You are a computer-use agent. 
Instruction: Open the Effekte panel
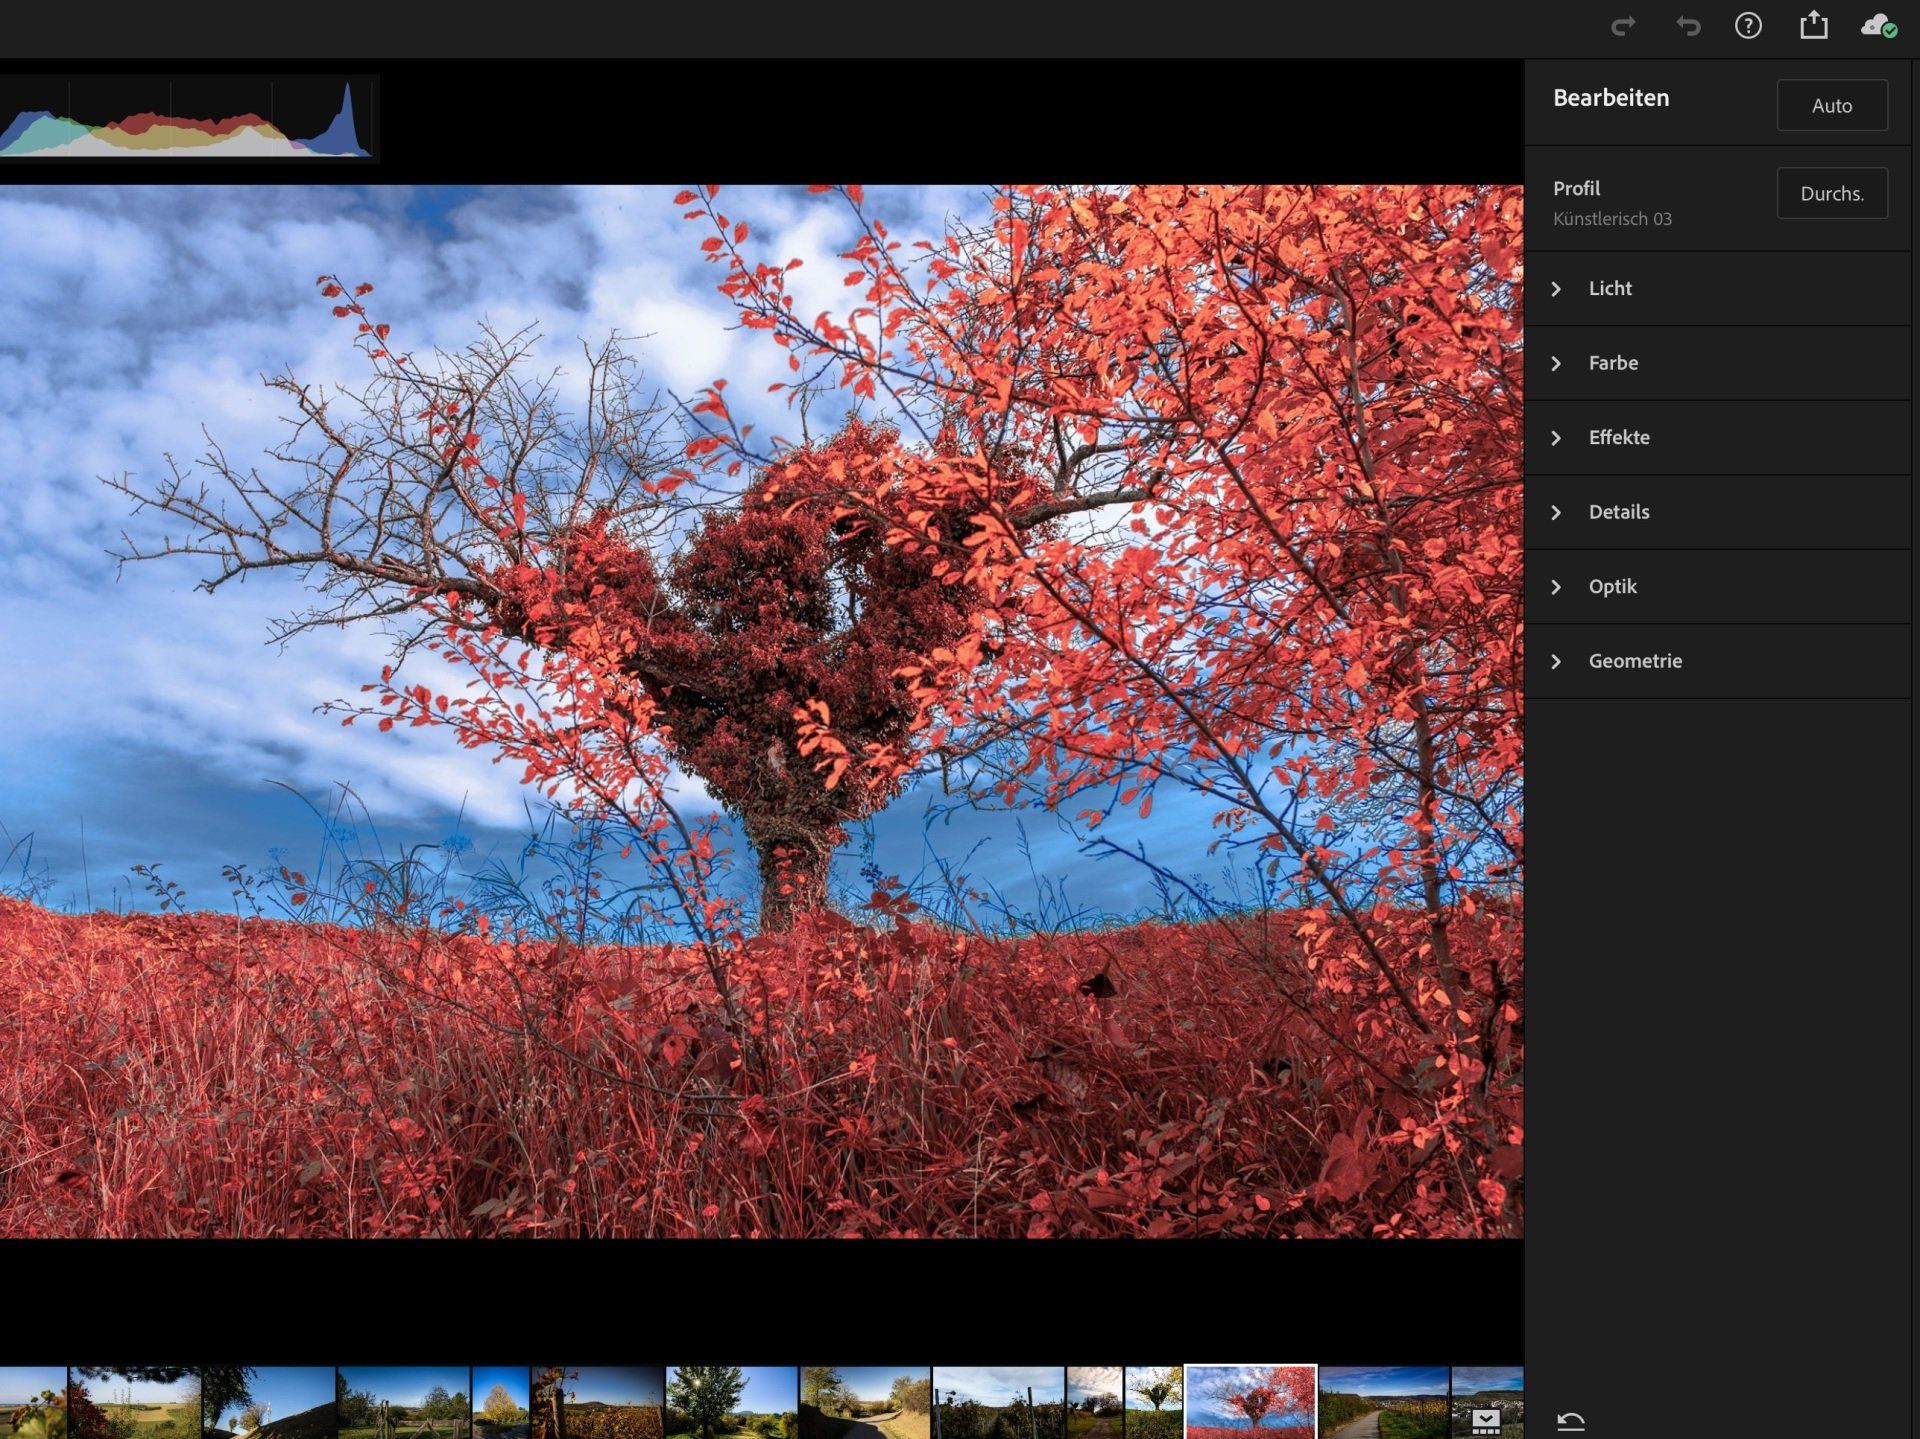1618,438
